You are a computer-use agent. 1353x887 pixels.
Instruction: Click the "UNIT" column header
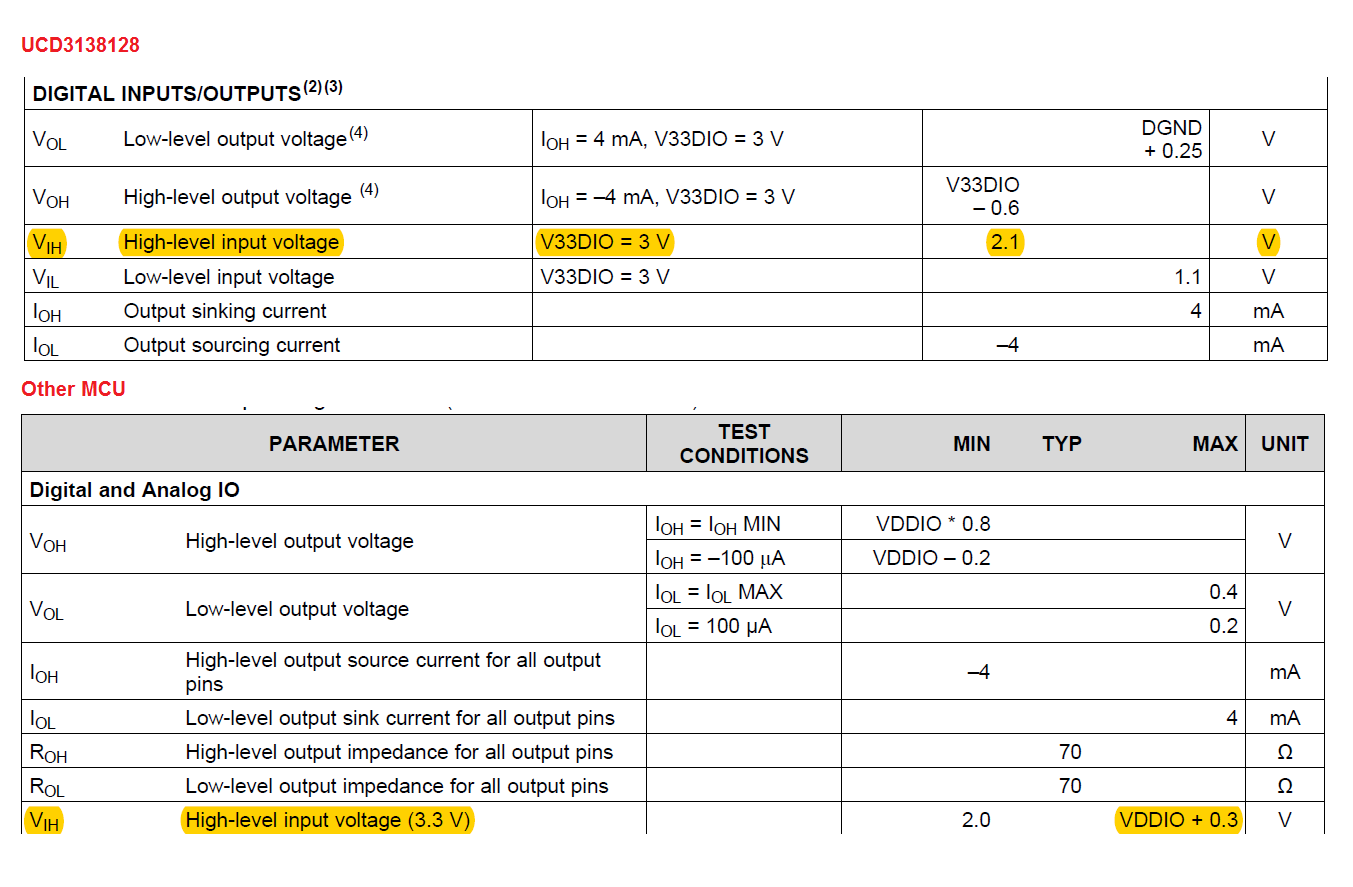[x=1285, y=444]
